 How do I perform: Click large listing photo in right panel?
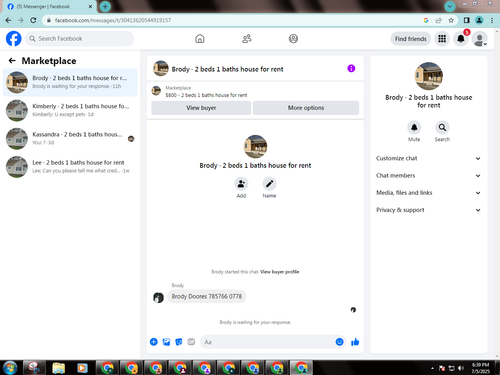tap(429, 76)
